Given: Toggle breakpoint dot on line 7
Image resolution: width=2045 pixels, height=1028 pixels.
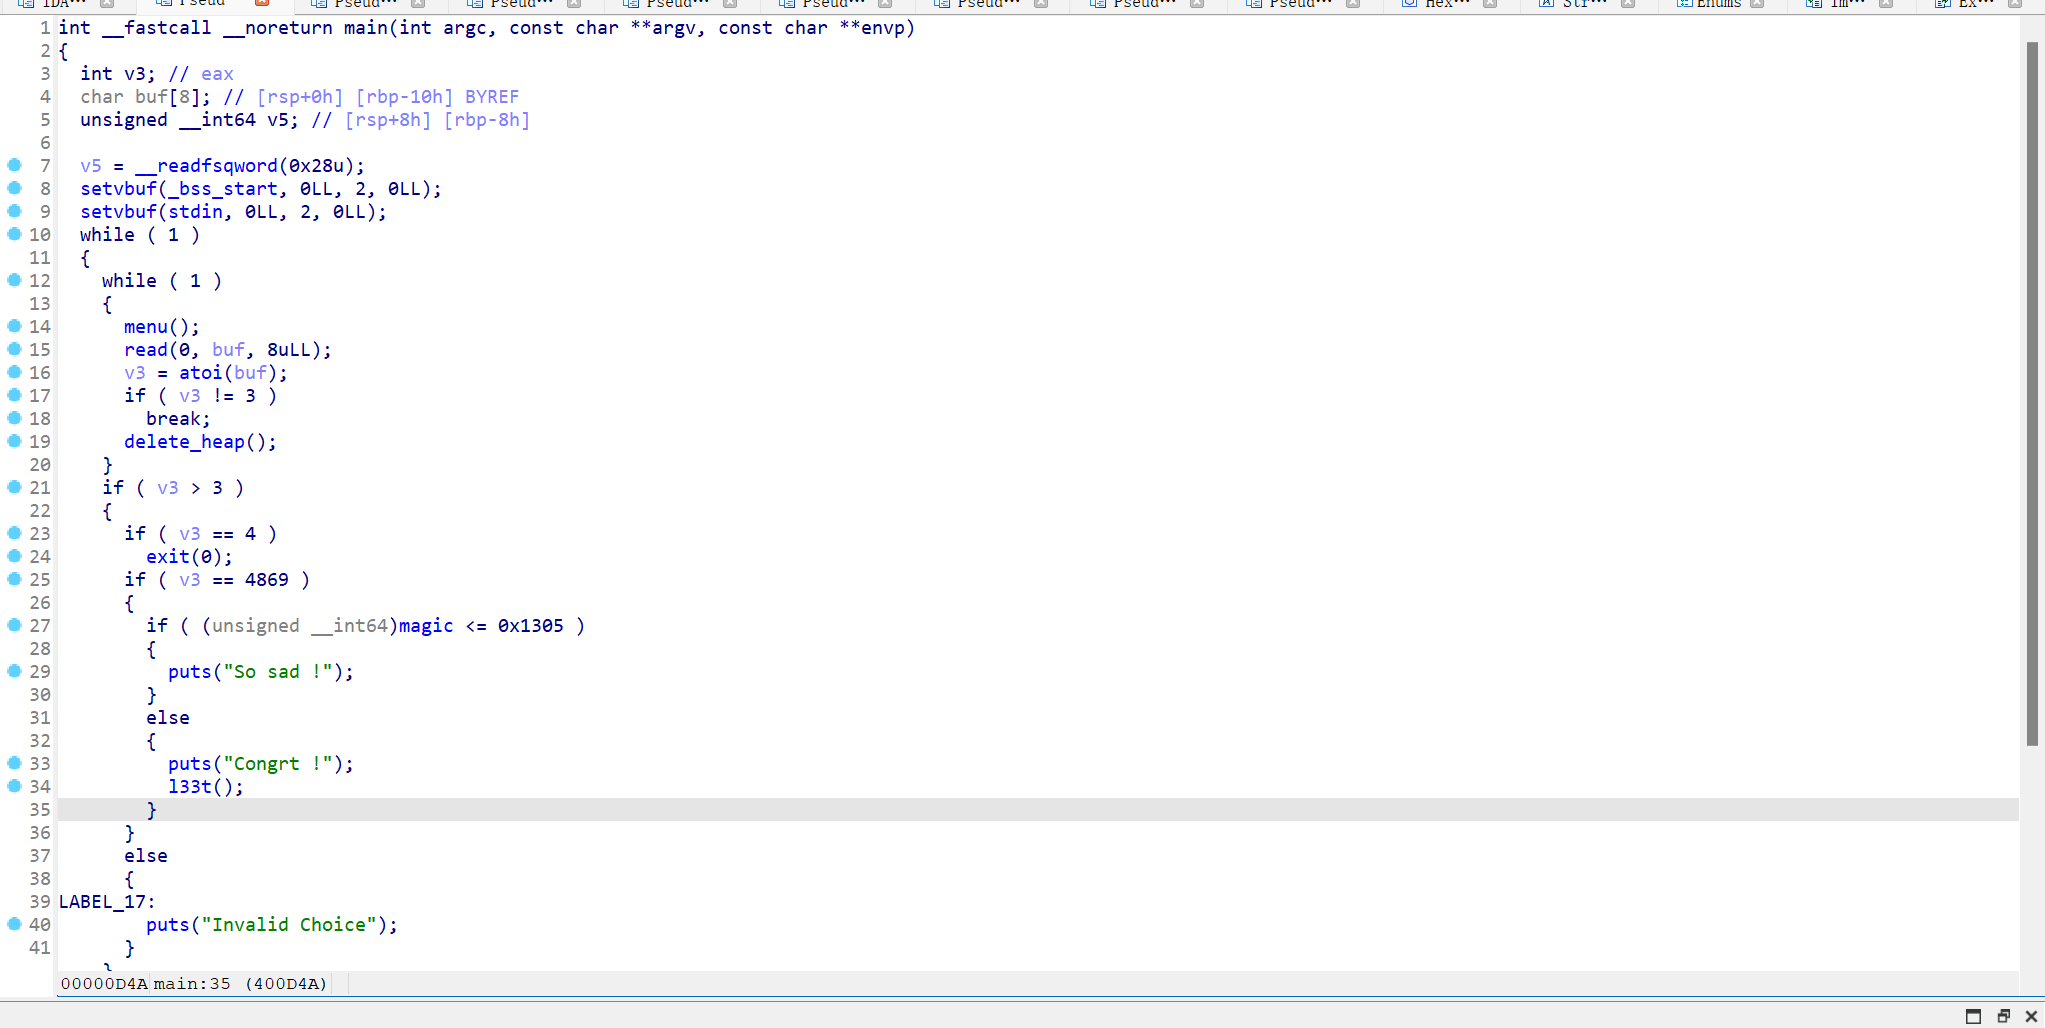Looking at the screenshot, I should (14, 165).
